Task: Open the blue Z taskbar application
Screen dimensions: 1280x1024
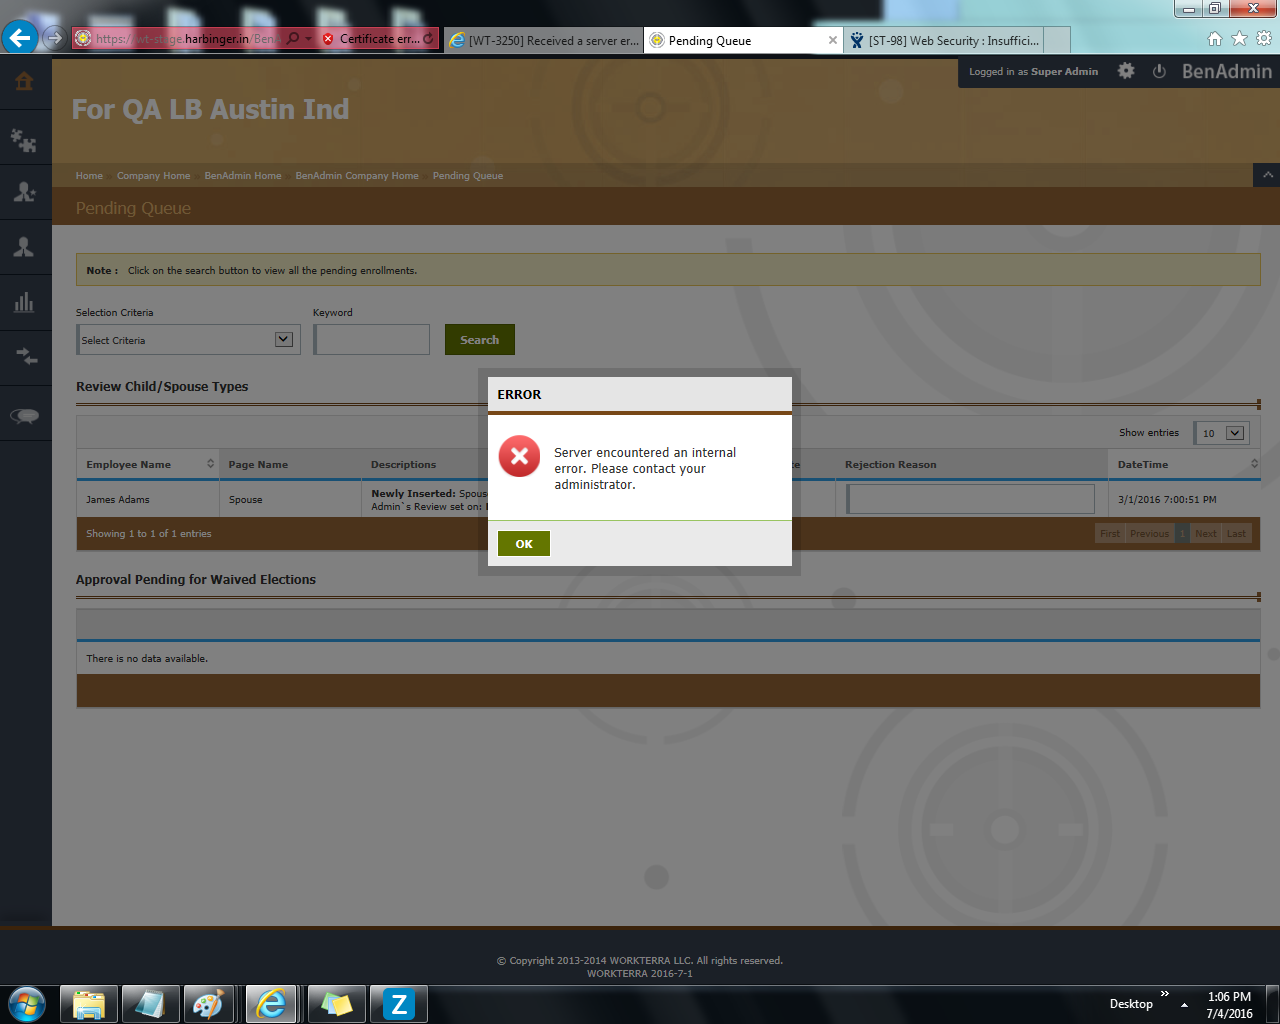Action: click(399, 1004)
